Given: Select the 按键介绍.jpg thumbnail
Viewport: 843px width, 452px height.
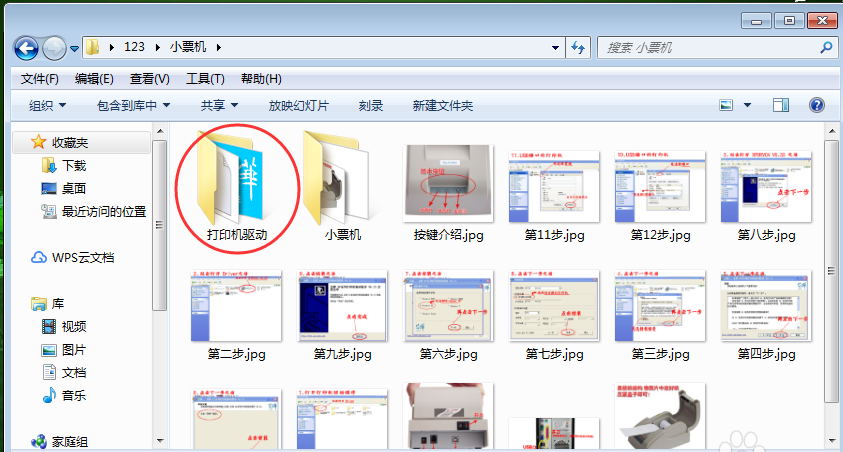Looking at the screenshot, I should [449, 181].
